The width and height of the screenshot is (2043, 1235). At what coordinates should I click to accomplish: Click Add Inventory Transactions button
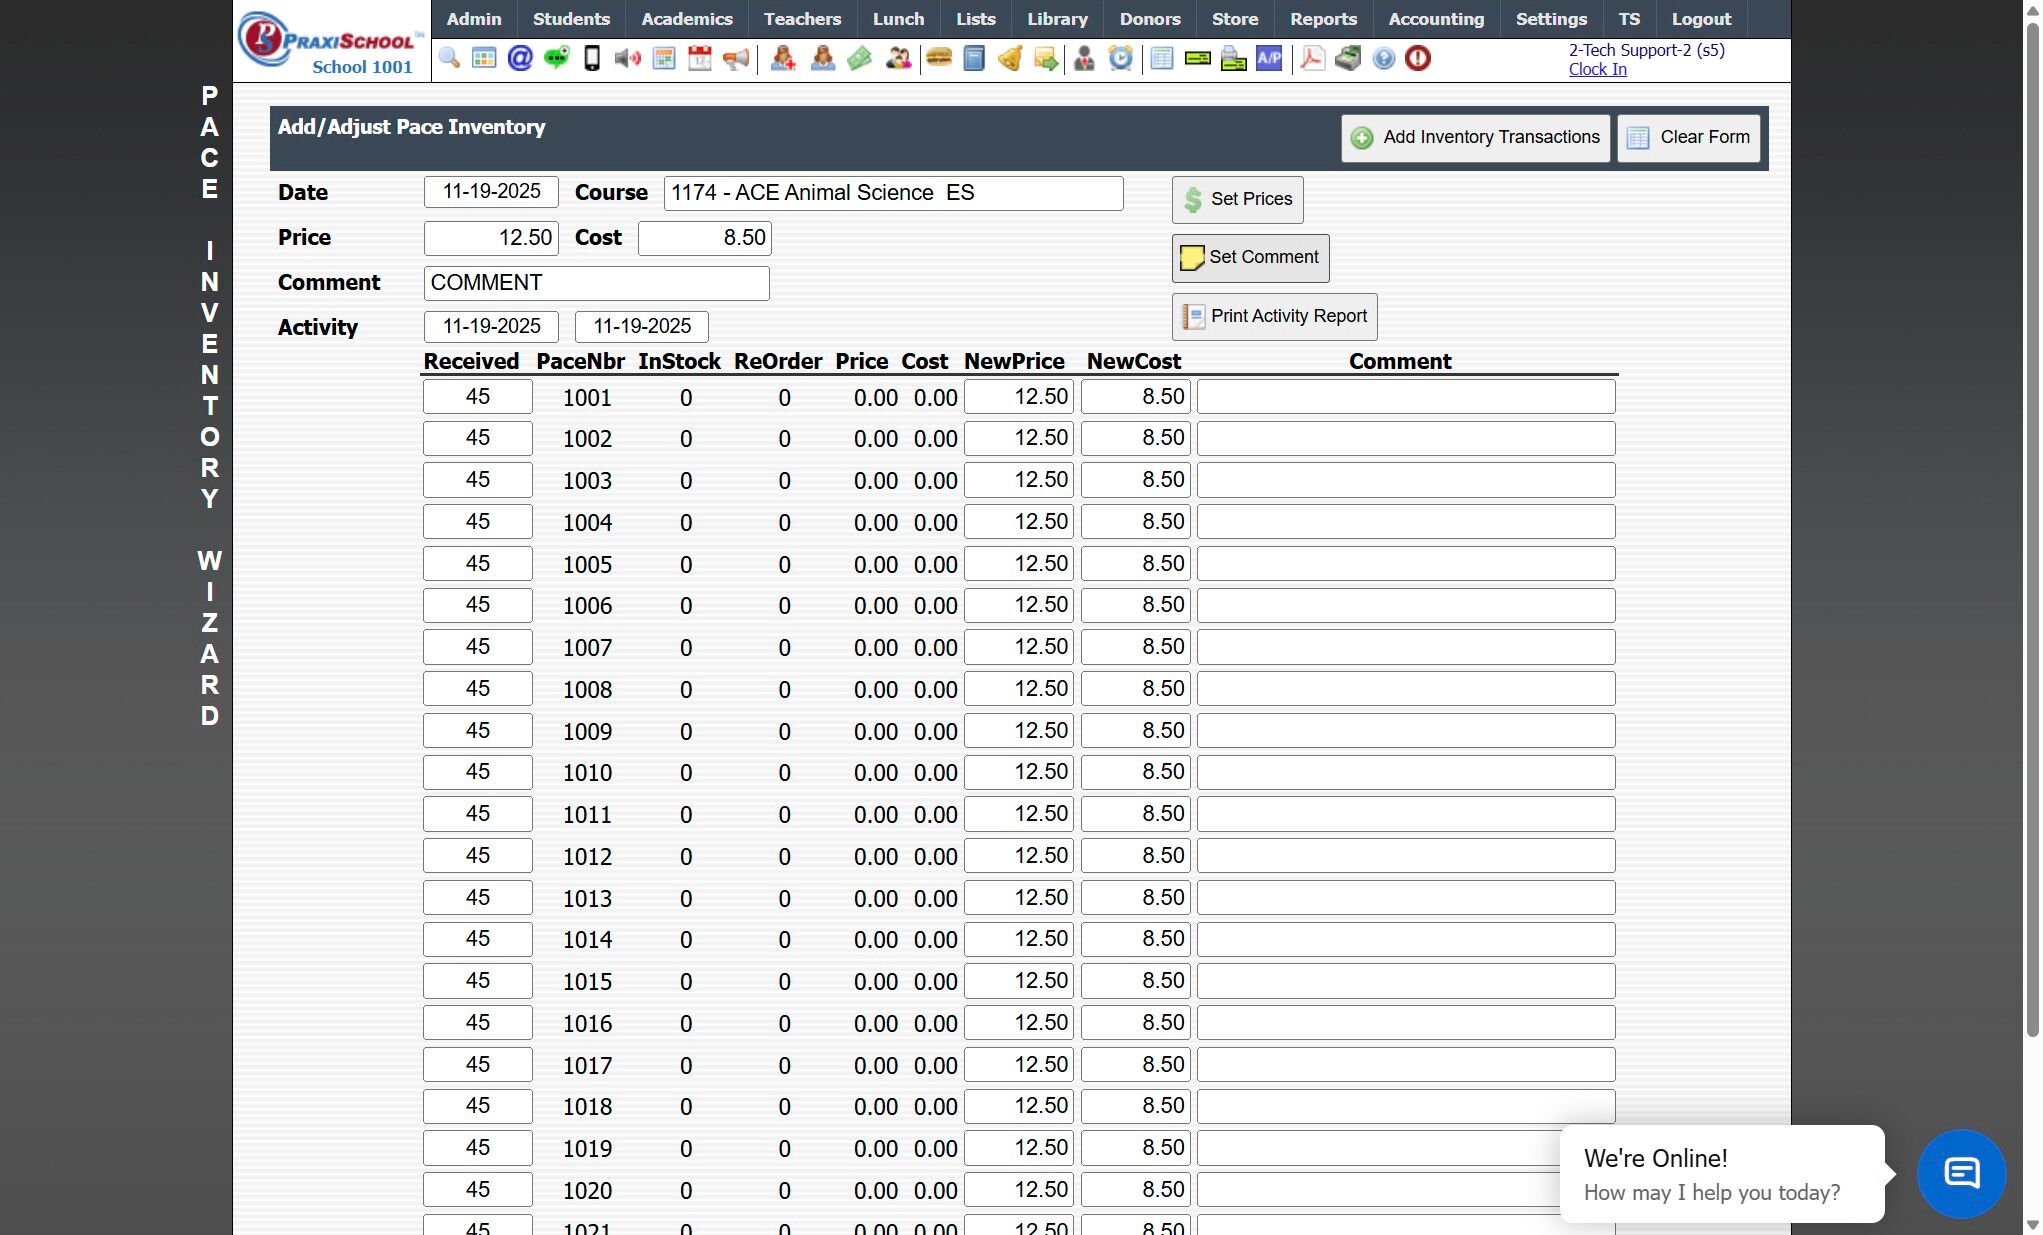point(1476,137)
